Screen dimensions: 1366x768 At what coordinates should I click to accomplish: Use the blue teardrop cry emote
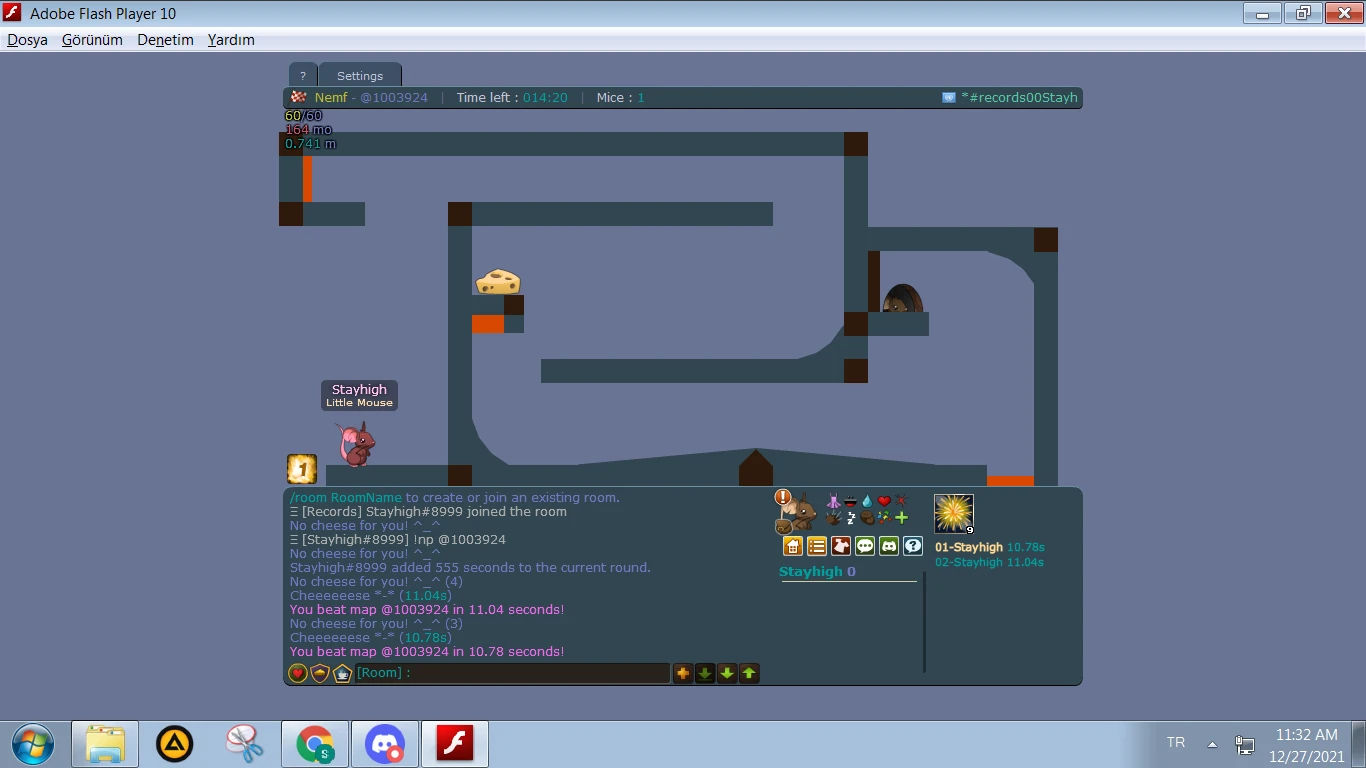pos(867,501)
